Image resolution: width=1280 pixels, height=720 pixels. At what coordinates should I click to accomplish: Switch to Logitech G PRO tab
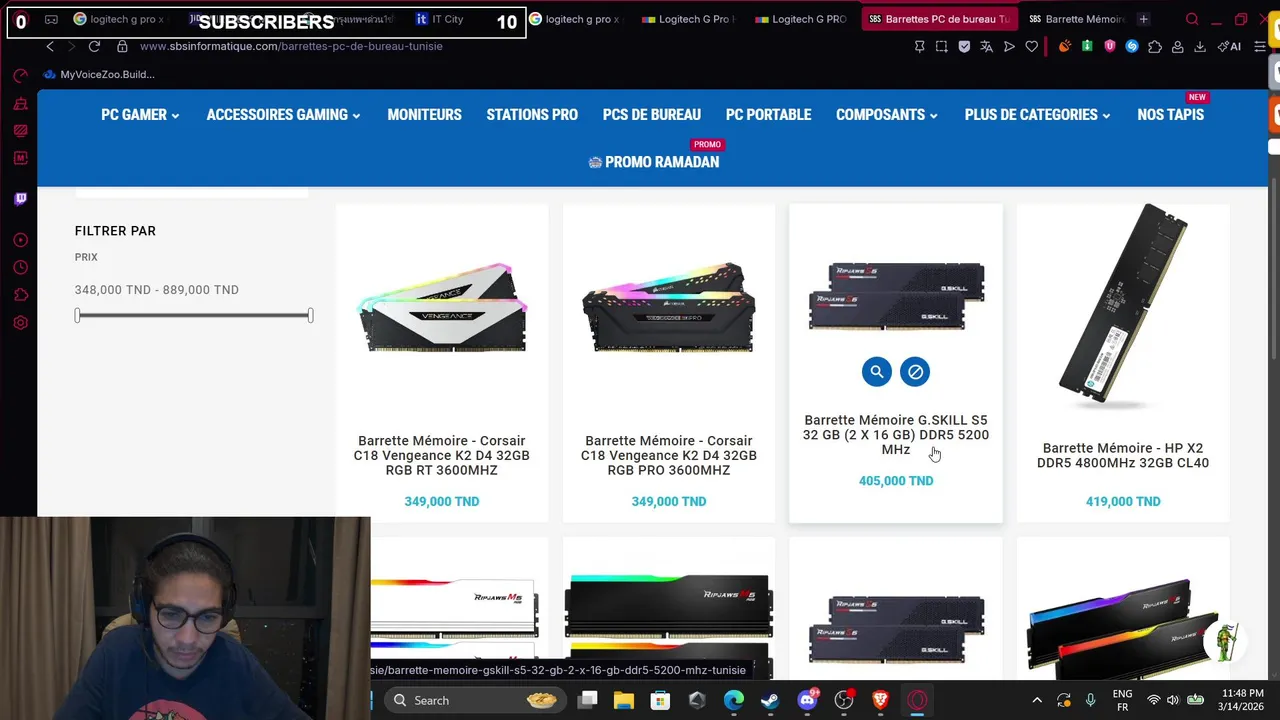[x=800, y=19]
